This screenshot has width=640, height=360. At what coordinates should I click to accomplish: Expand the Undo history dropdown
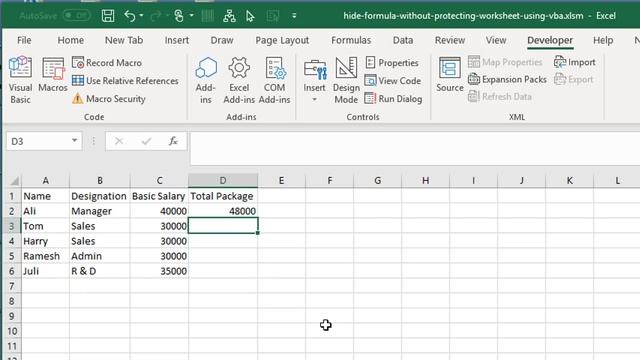tap(141, 16)
